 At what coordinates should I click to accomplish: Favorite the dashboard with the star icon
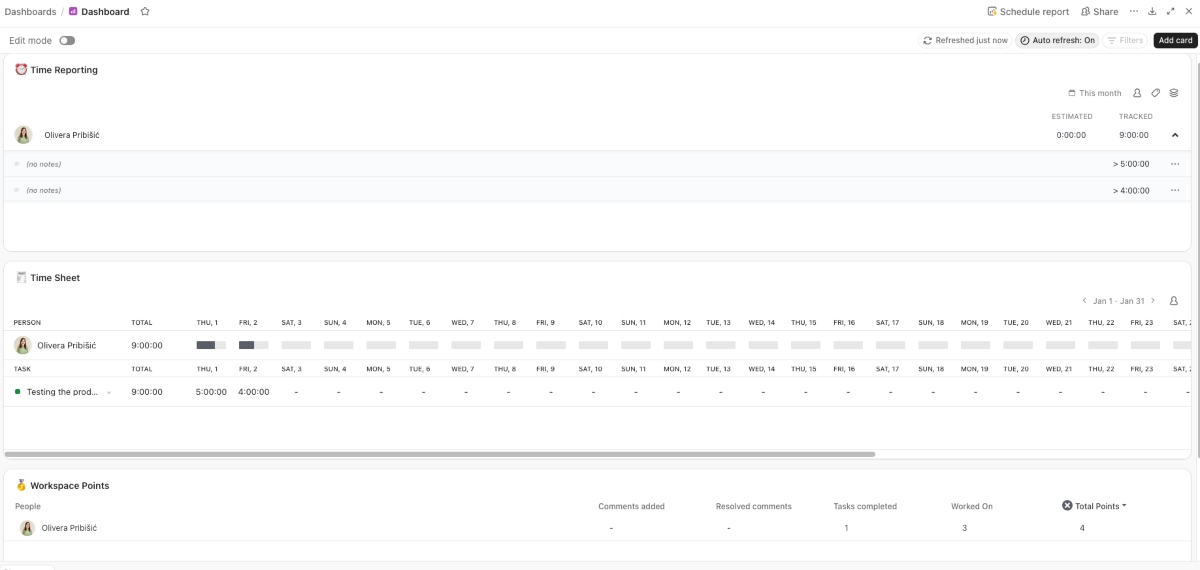145,12
